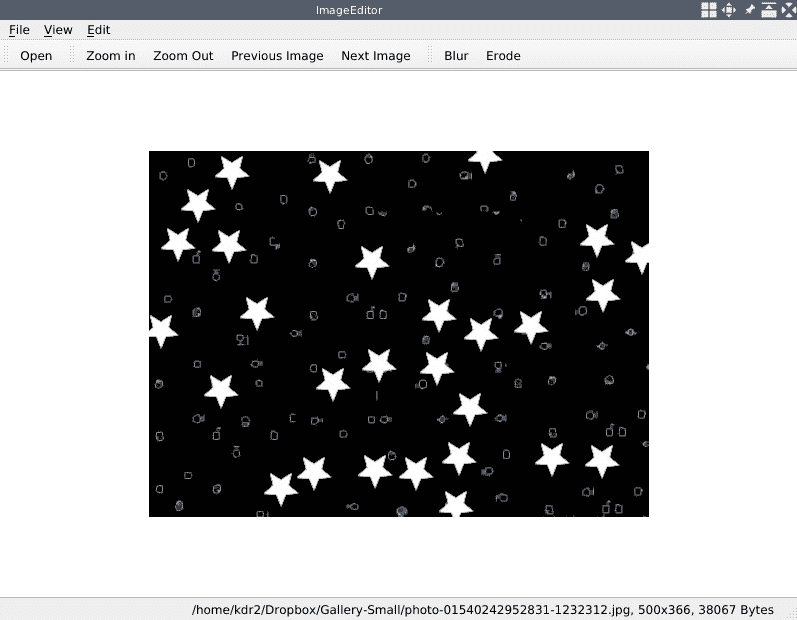This screenshot has width=797, height=620.
Task: Click Zoom Out in the toolbar
Action: click(x=183, y=56)
